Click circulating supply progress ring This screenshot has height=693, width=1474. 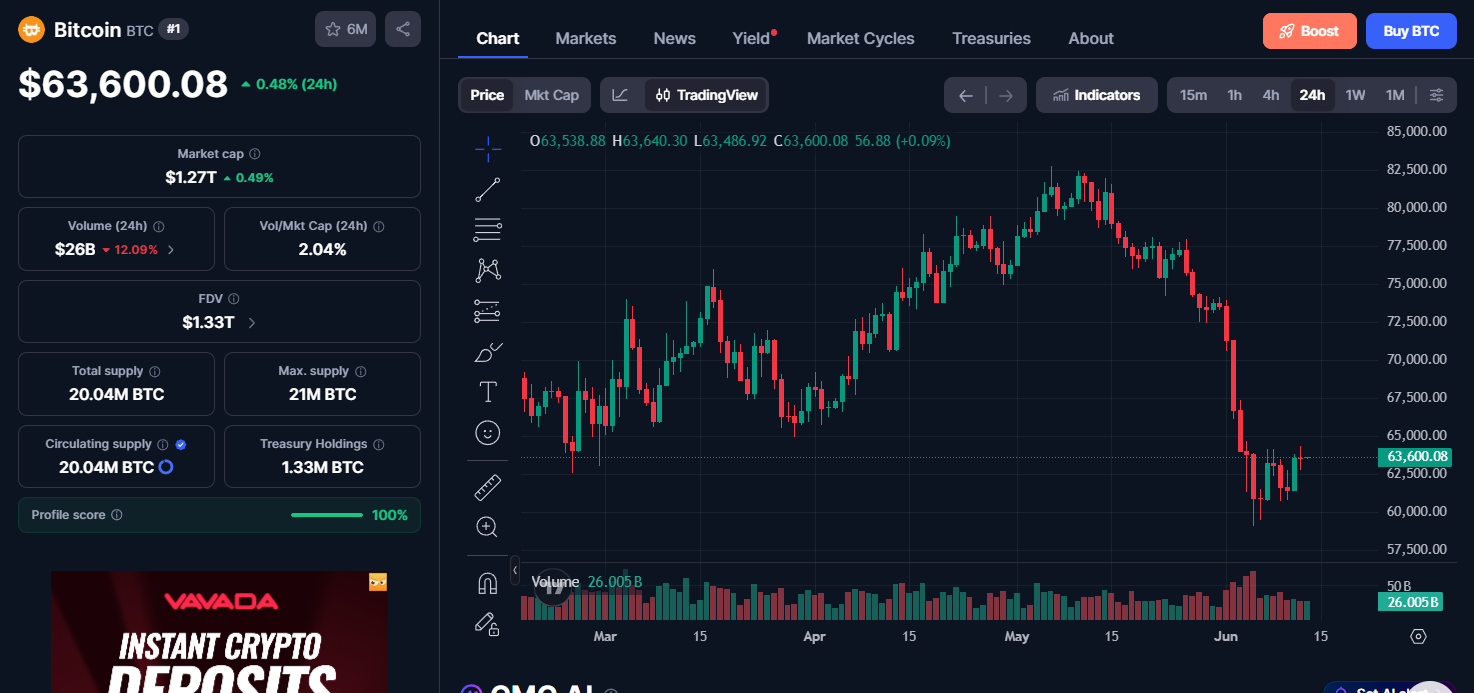point(166,467)
